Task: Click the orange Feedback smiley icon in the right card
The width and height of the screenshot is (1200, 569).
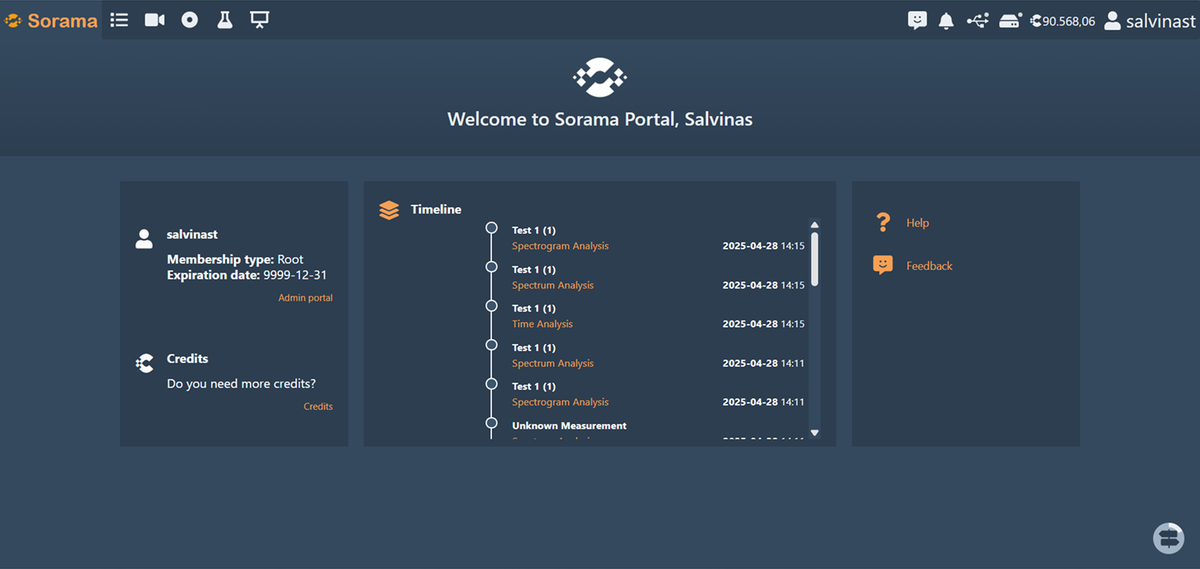Action: click(x=882, y=265)
